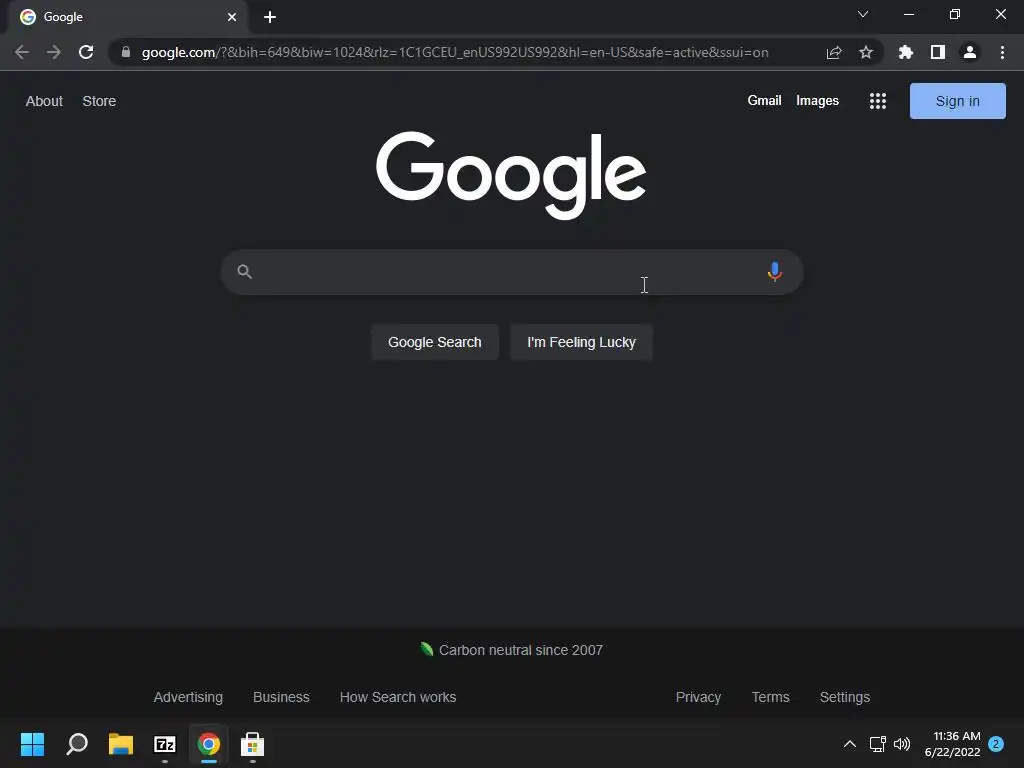The height and width of the screenshot is (768, 1024).
Task: Share this page using the share icon
Action: [x=834, y=52]
